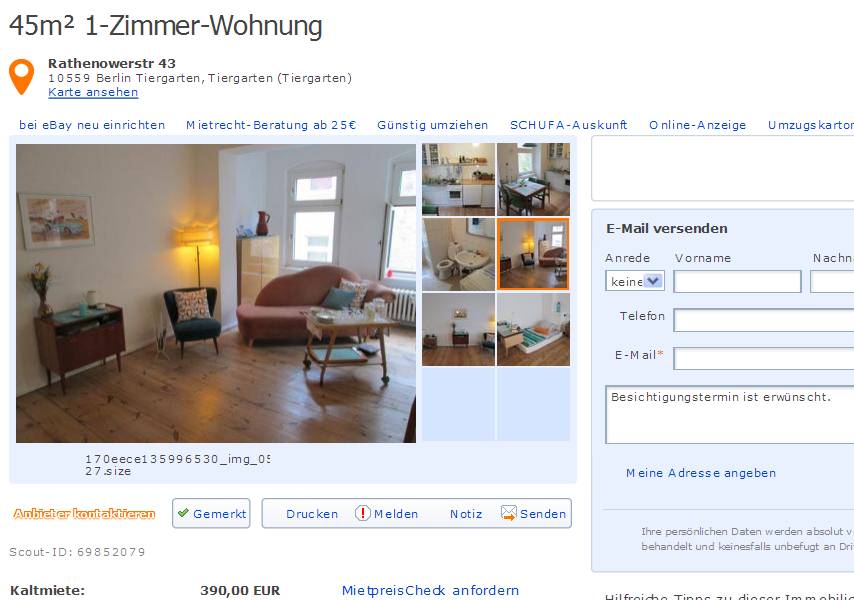Click the Notiz button
This screenshot has height=600, width=854.
[x=466, y=513]
